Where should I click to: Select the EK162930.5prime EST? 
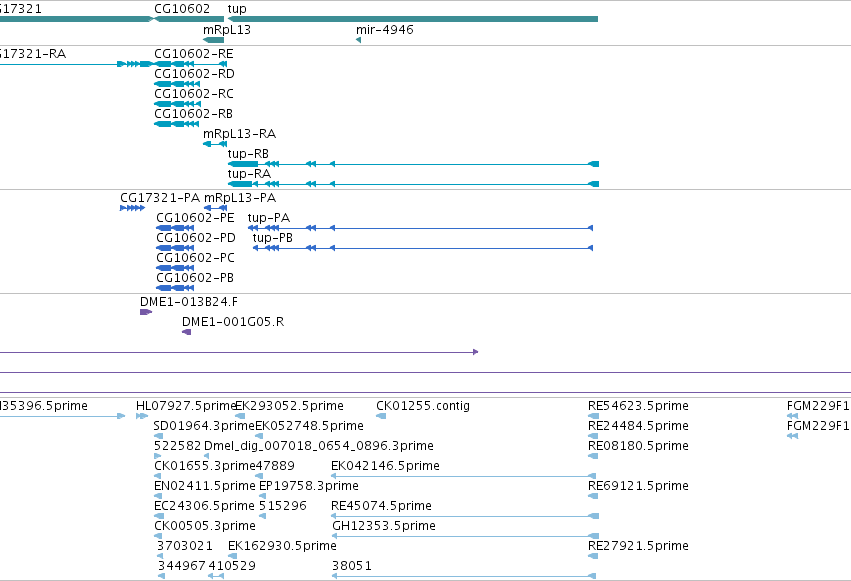pos(232,557)
